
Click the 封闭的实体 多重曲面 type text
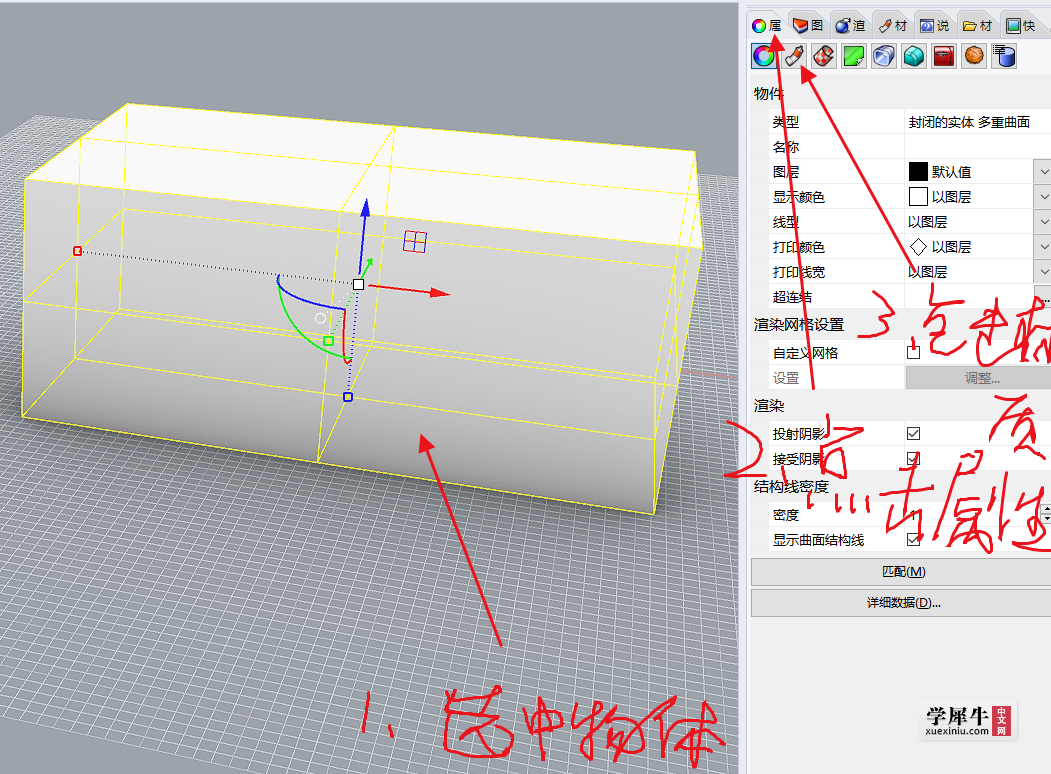point(969,122)
